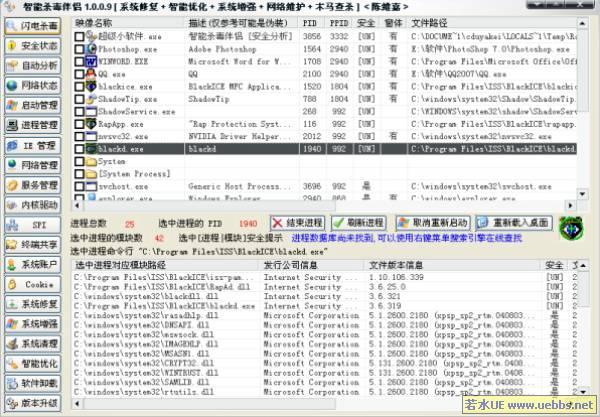Sort processes by the 映像名称 column header
600x417 pixels.
coord(129,23)
